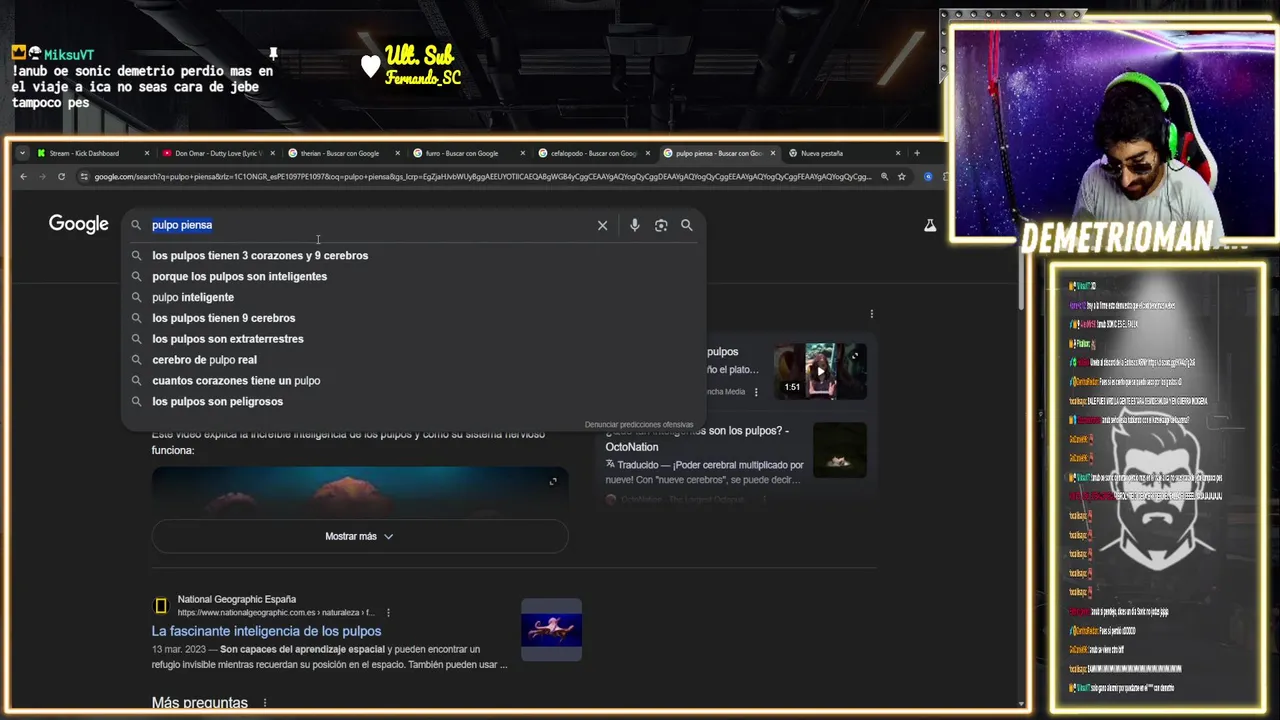Open options menu for National Geographic result
This screenshot has width=1280, height=720.
coord(388,613)
